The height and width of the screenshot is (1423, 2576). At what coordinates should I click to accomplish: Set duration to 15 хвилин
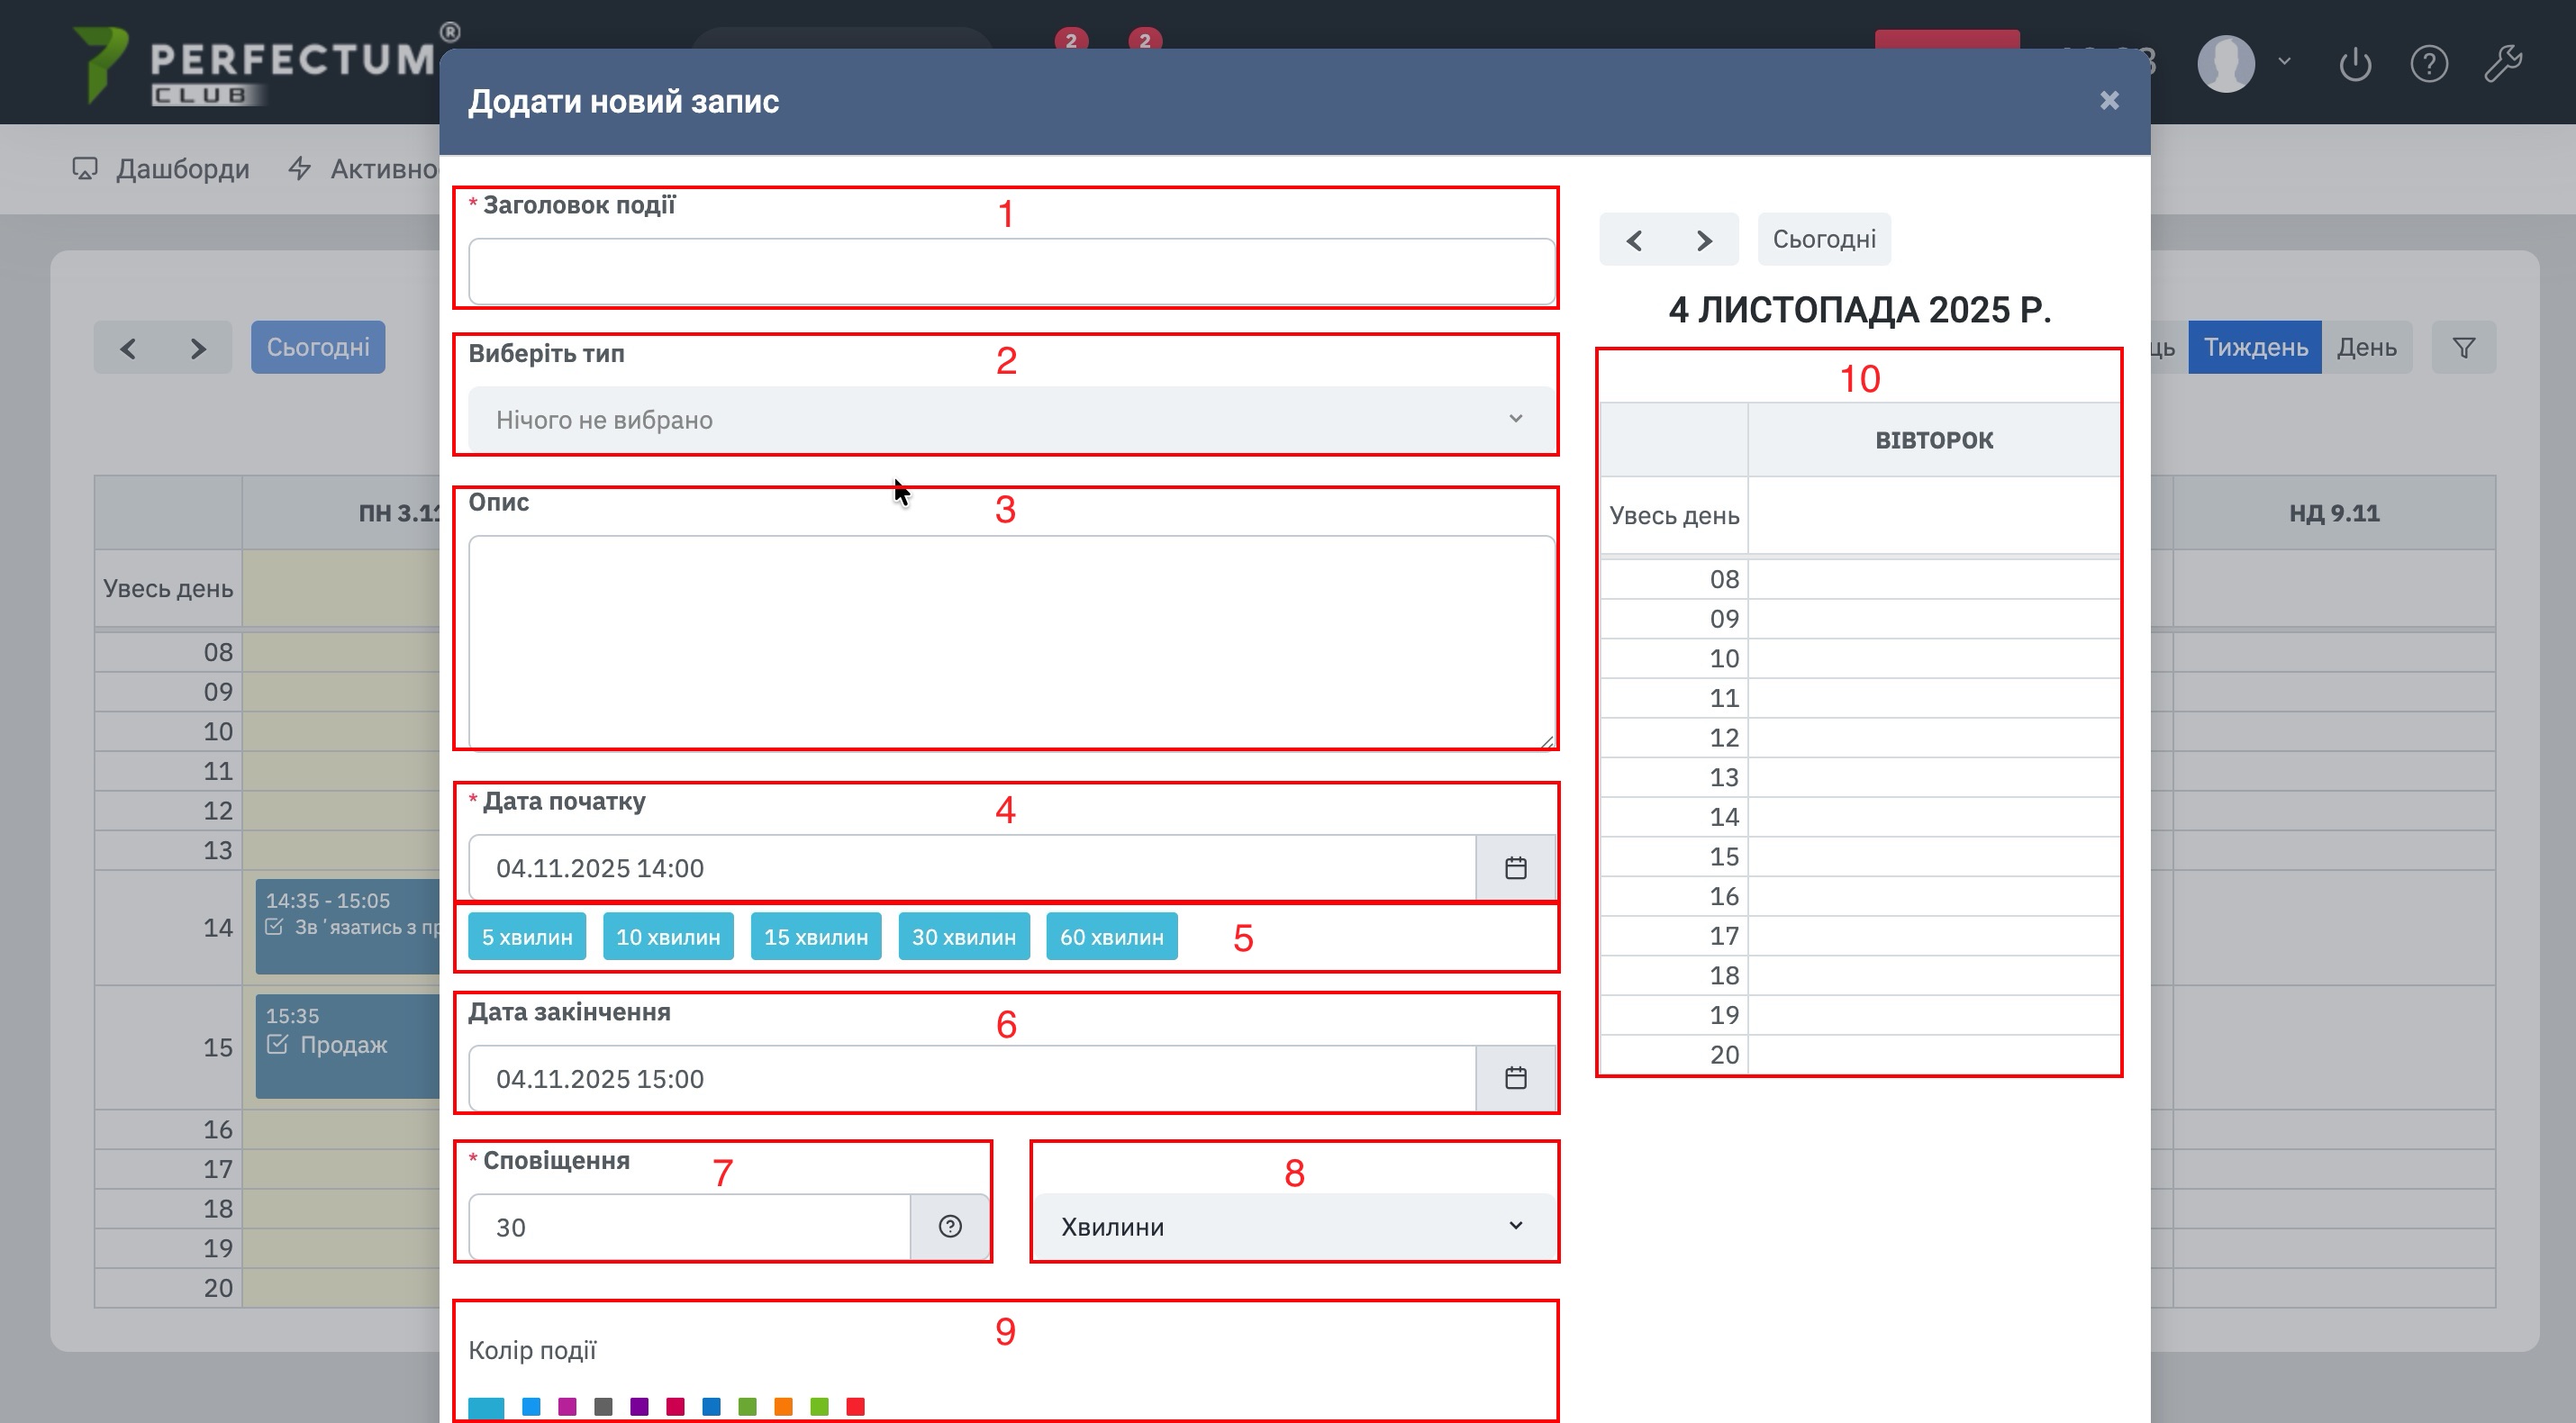point(815,937)
